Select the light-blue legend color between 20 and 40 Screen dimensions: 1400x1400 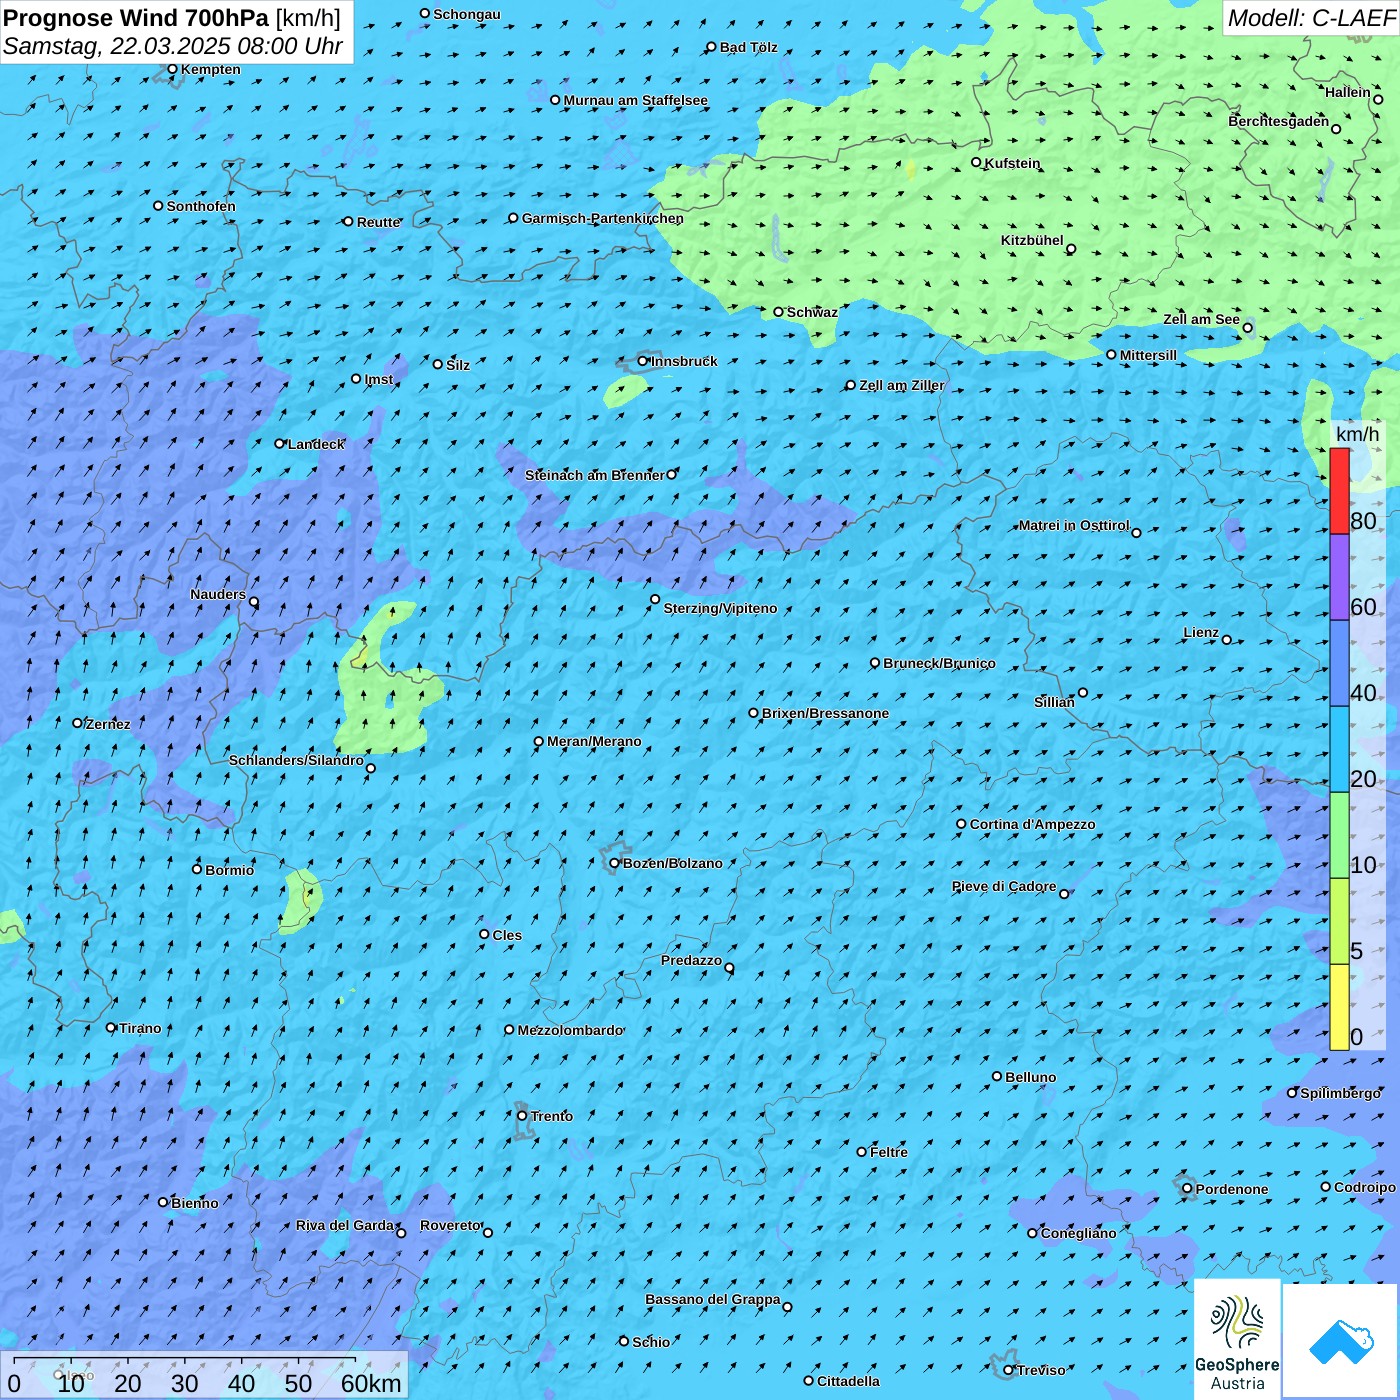pyautogui.click(x=1339, y=750)
